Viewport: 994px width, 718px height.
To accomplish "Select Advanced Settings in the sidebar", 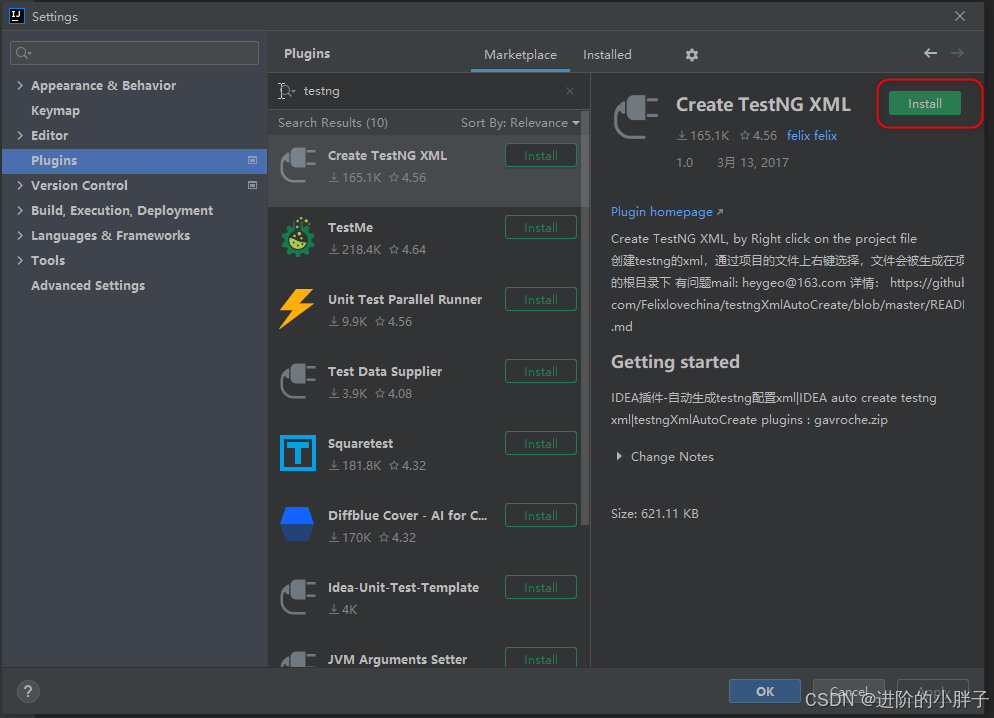I will pyautogui.click(x=88, y=285).
